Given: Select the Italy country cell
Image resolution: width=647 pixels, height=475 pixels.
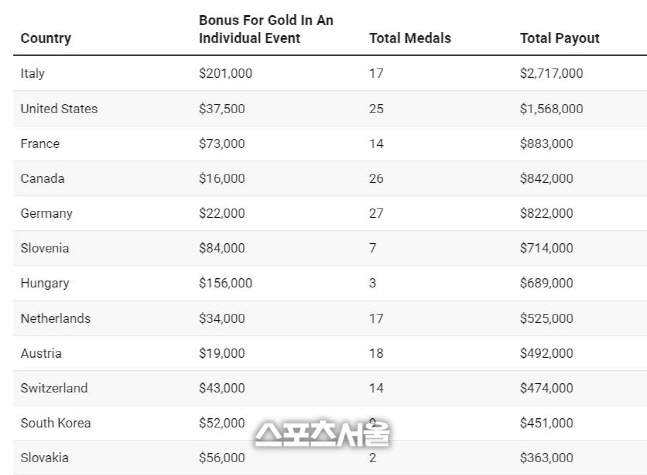Looking at the screenshot, I should tap(33, 73).
